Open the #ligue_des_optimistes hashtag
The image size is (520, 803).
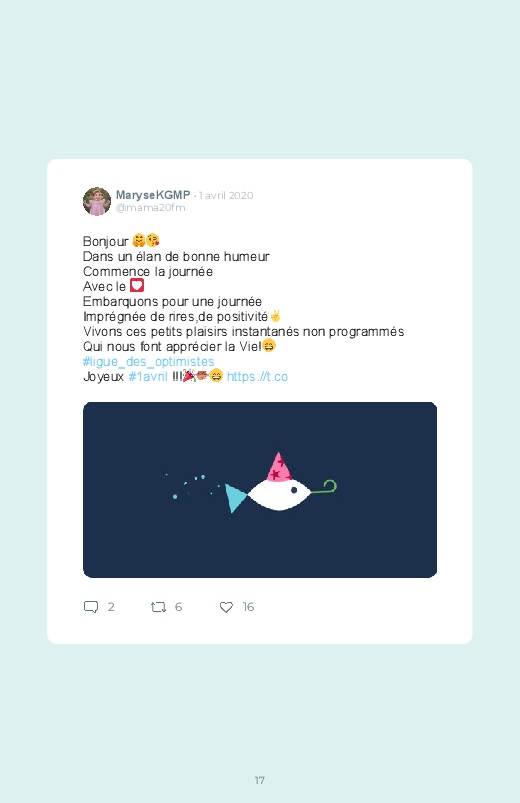click(149, 362)
